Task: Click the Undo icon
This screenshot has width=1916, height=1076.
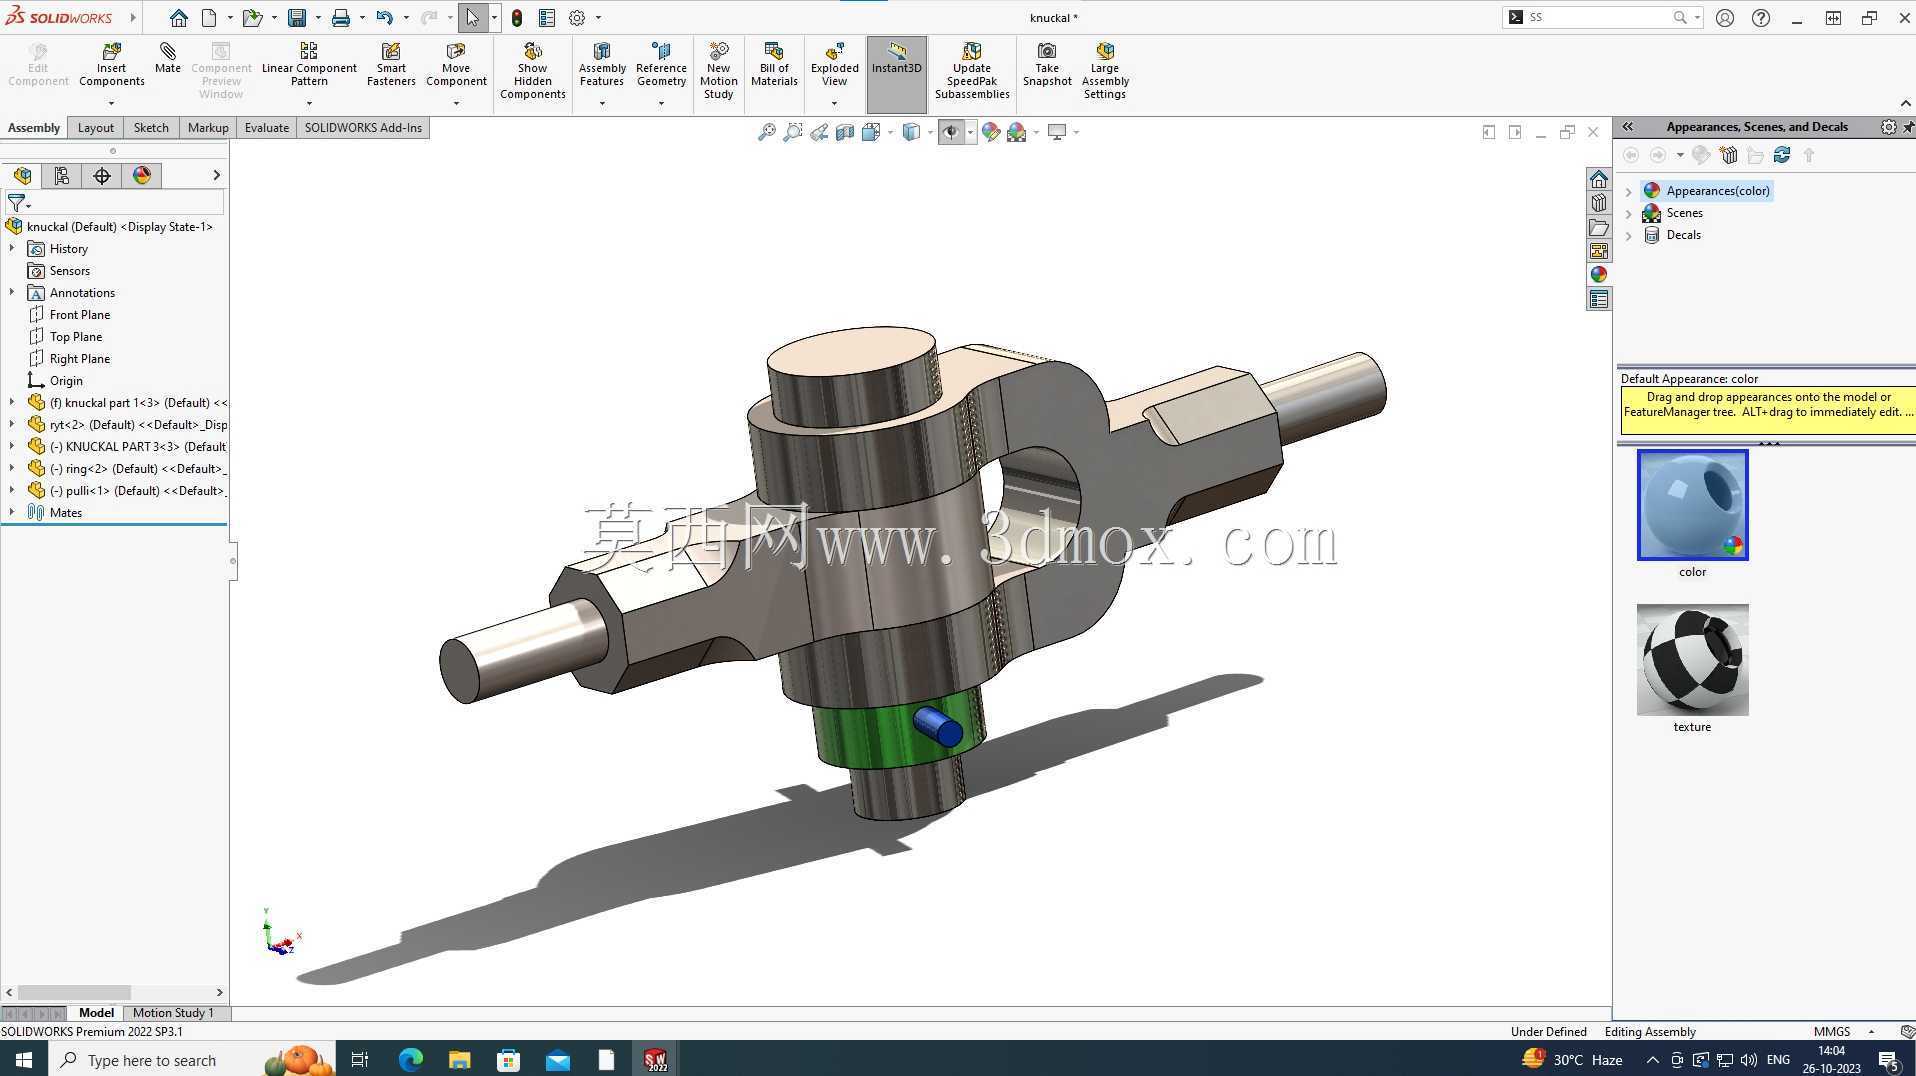Action: (x=385, y=18)
